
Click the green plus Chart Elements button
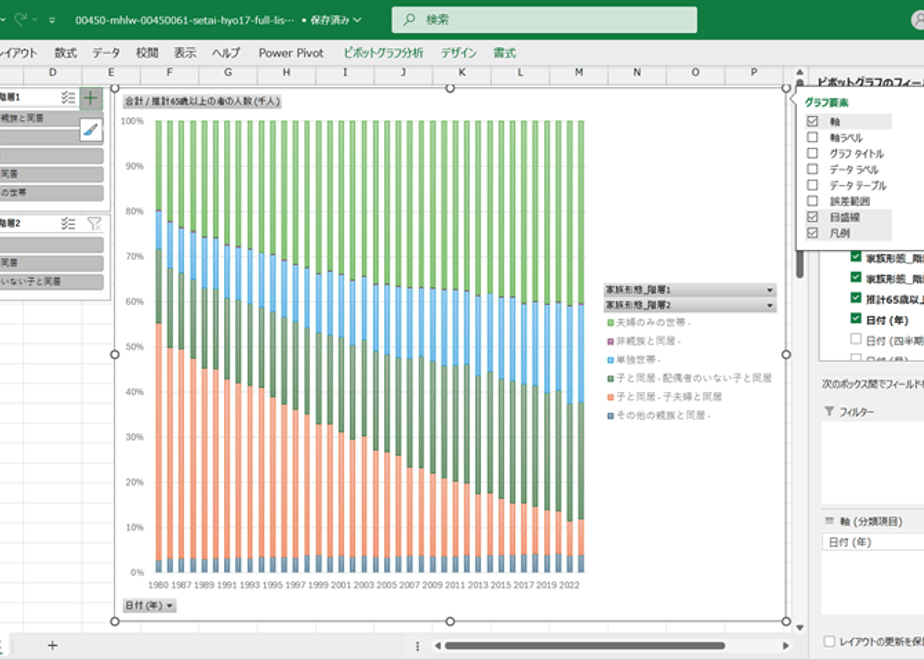pyautogui.click(x=91, y=98)
